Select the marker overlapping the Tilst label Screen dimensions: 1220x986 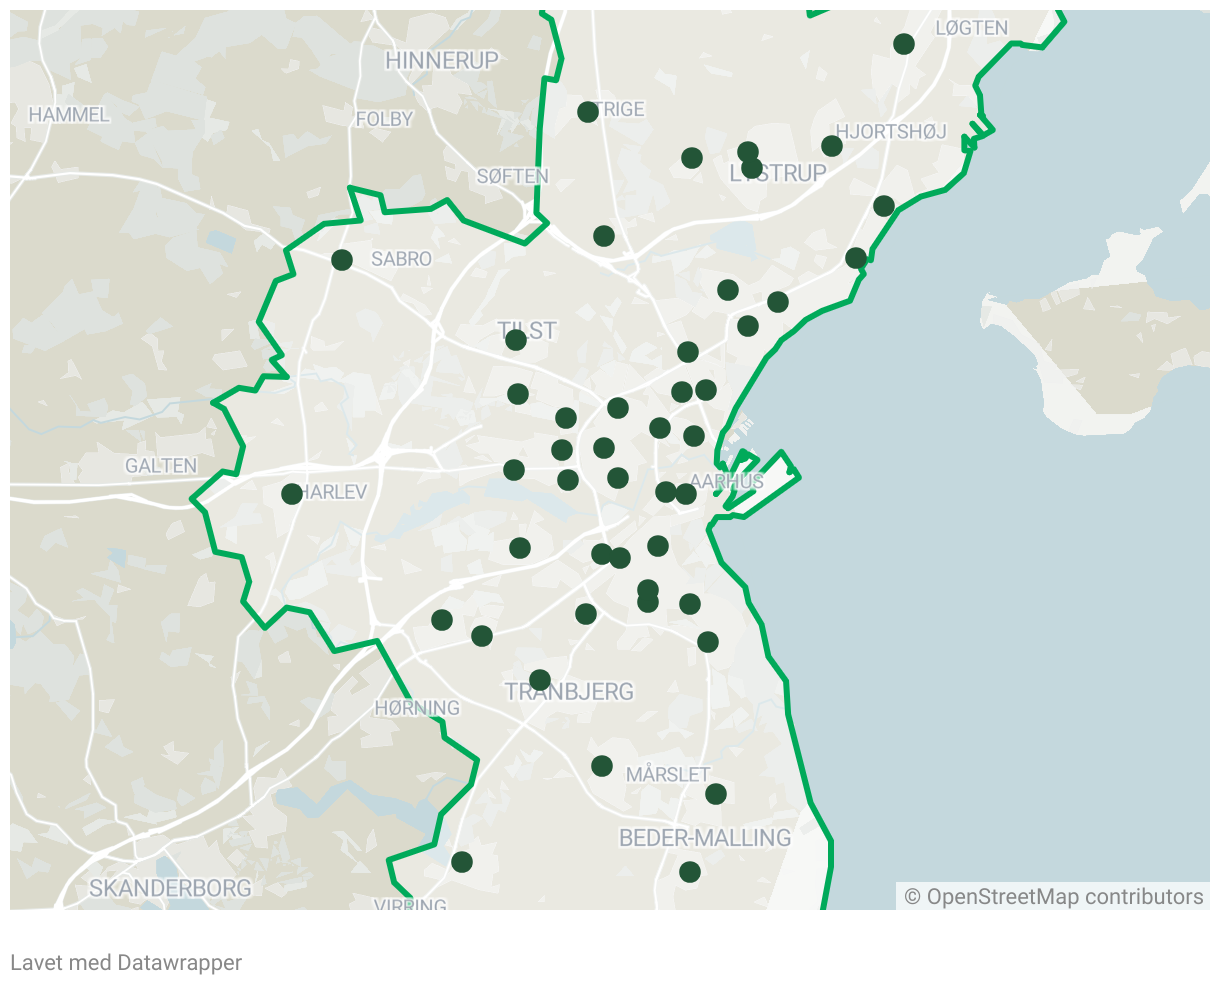[516, 340]
